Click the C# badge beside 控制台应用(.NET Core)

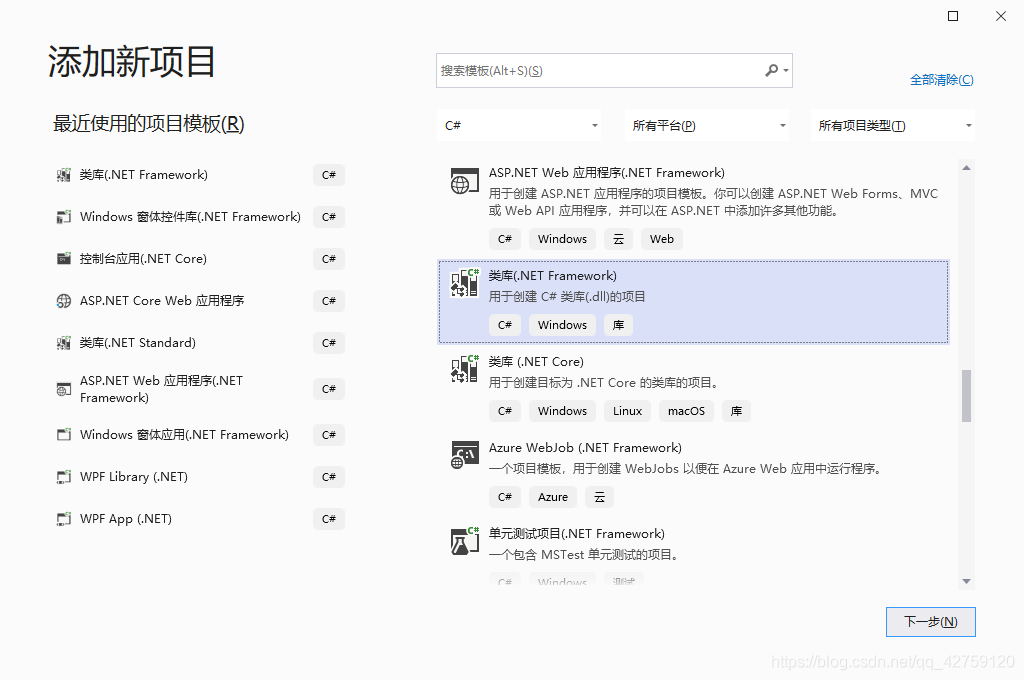pyautogui.click(x=329, y=259)
